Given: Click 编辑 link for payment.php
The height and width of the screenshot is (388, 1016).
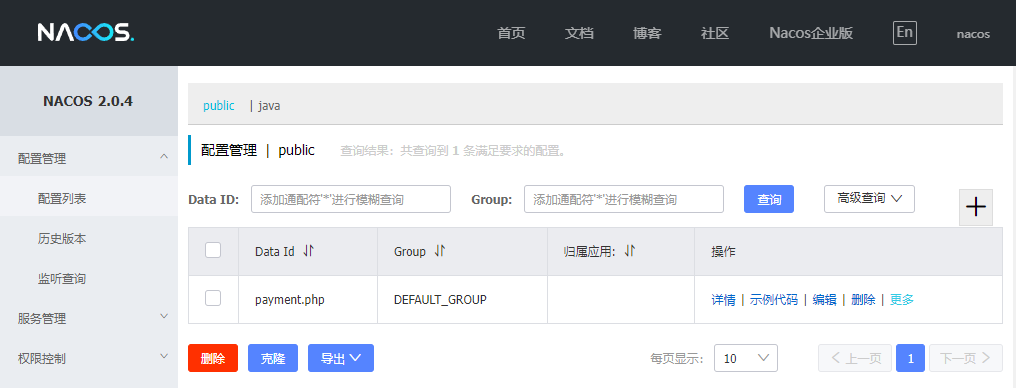Looking at the screenshot, I should 824,299.
